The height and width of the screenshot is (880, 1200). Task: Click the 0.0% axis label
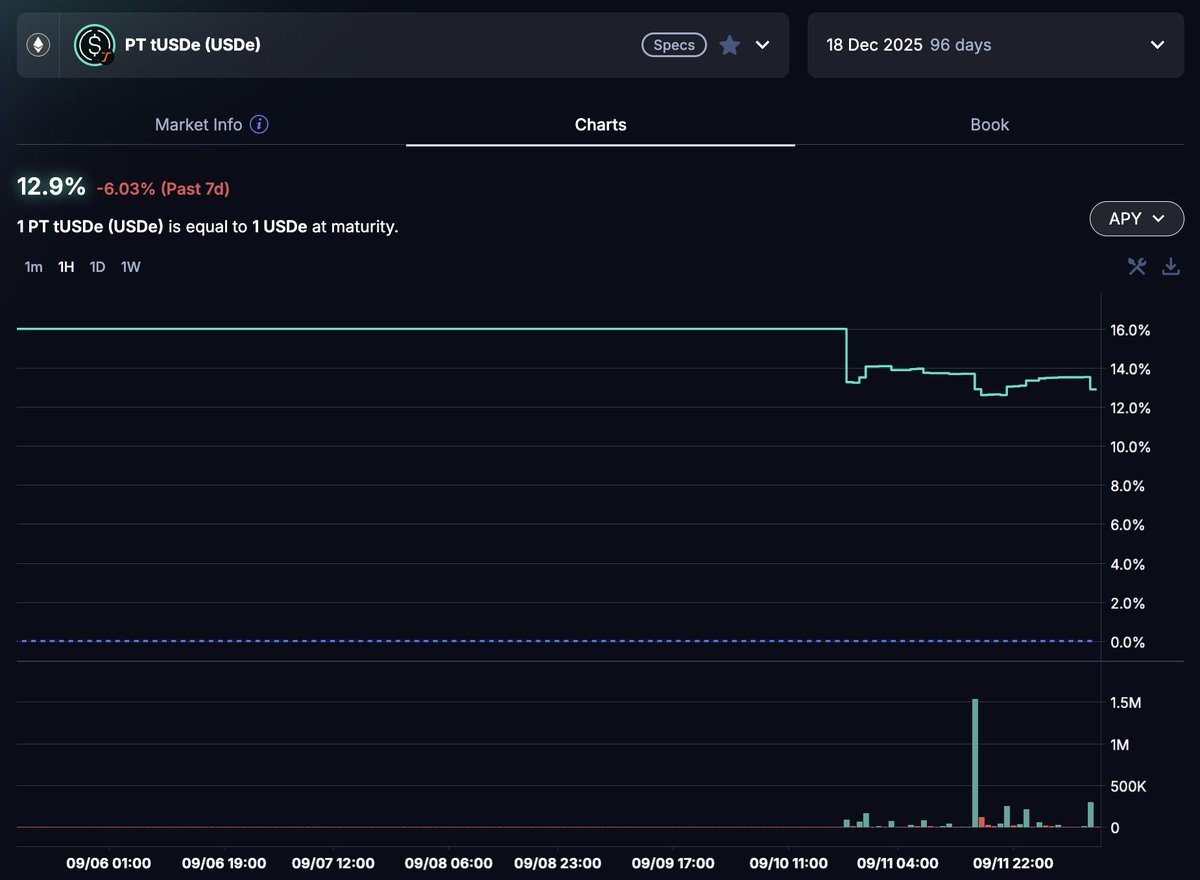tap(1130, 642)
